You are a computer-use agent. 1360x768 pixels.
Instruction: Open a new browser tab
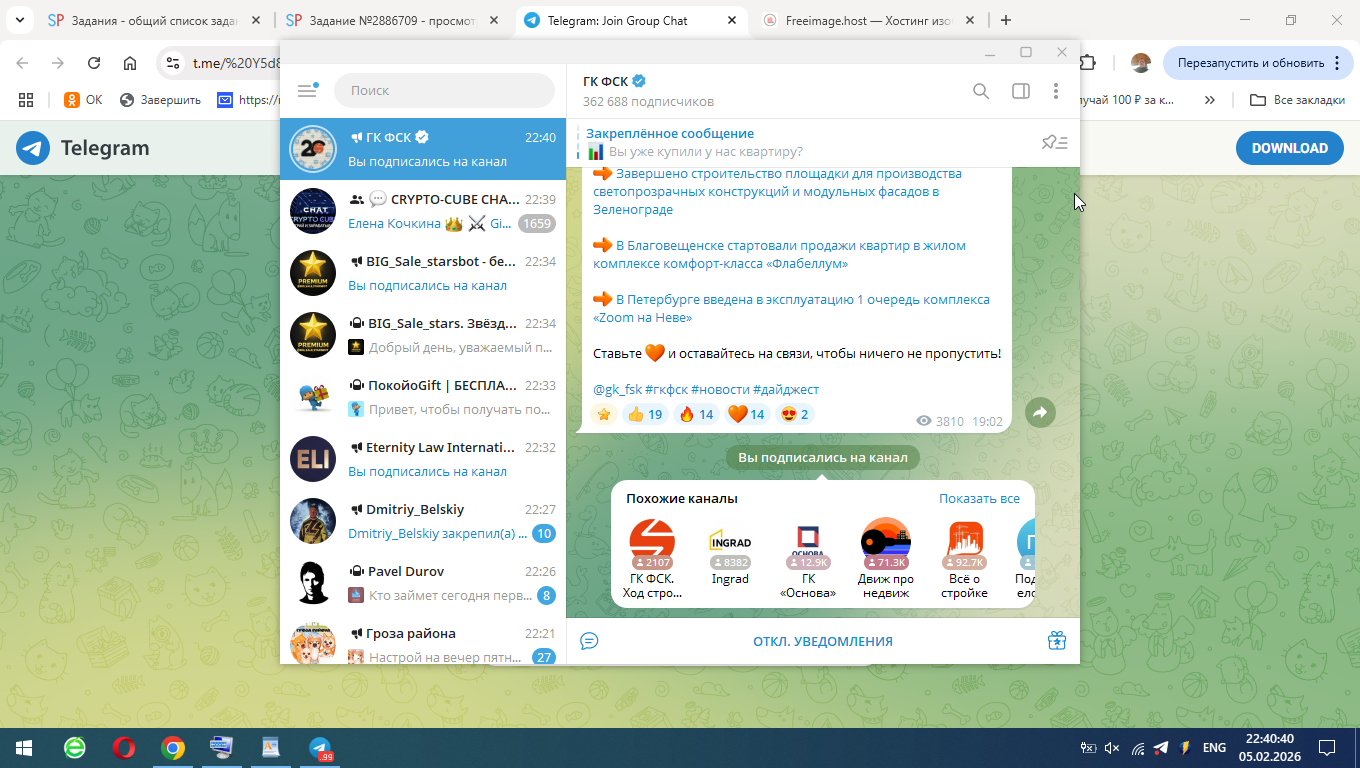tap(1006, 20)
